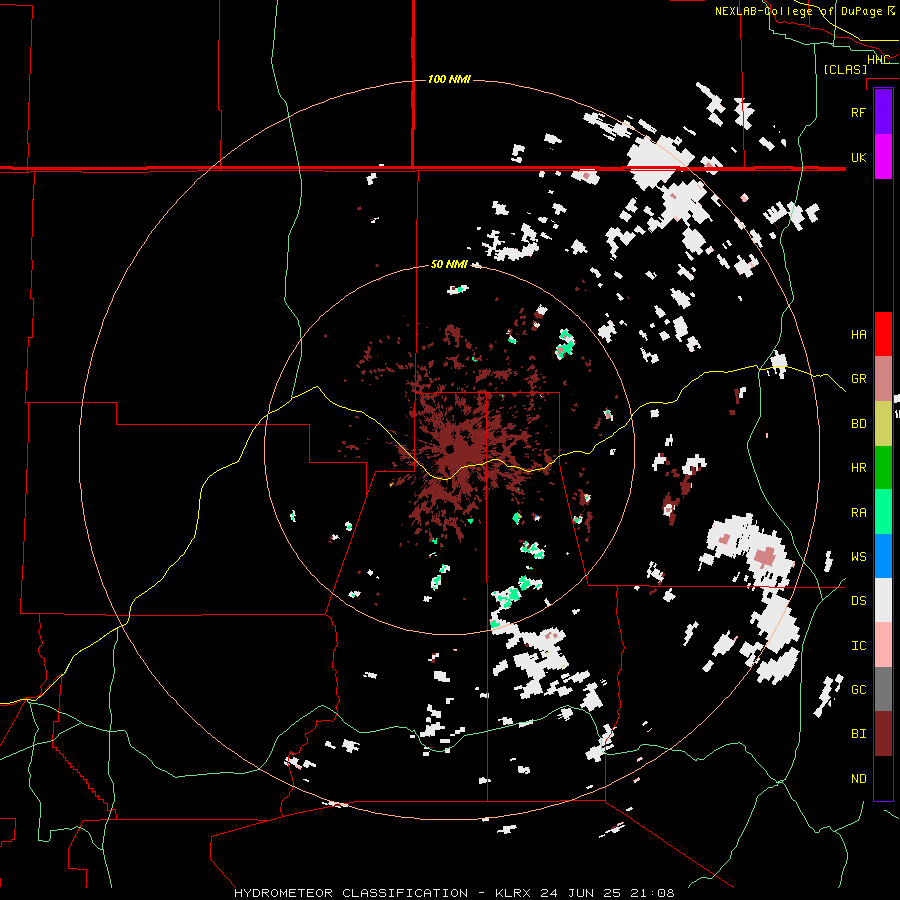Click the white DS legend swatch
The width and height of the screenshot is (900, 900).
coord(883,600)
